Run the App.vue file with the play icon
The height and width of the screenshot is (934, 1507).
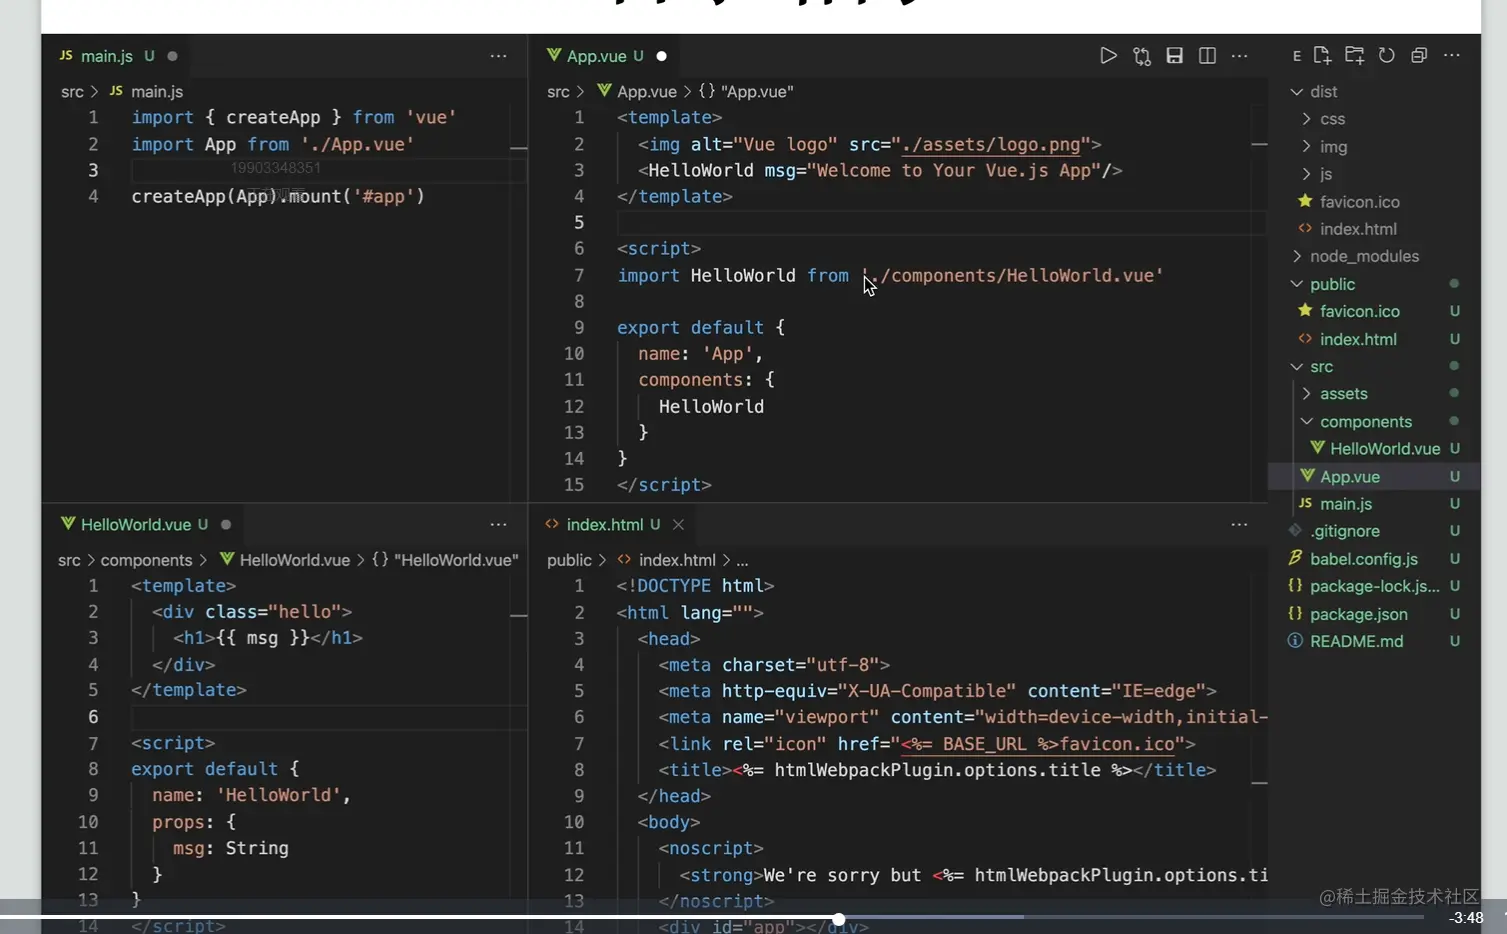(1108, 56)
